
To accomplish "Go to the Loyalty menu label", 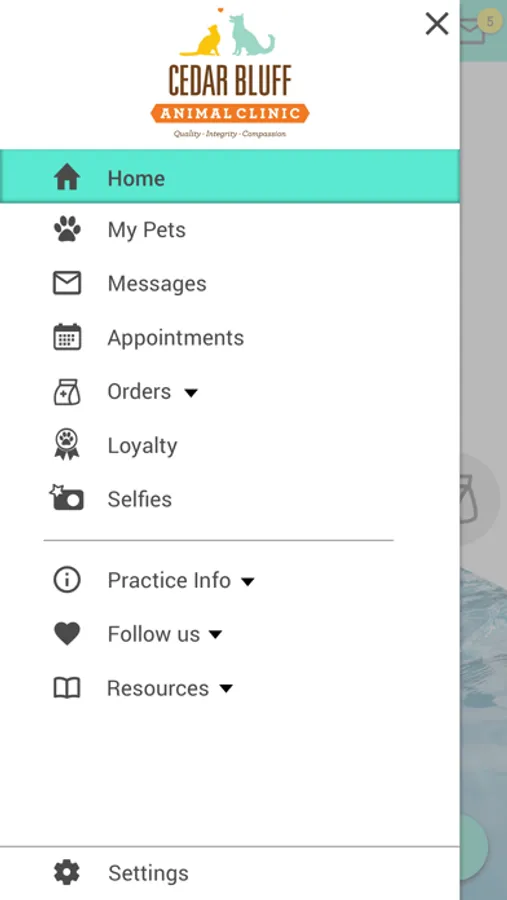I will pyautogui.click(x=142, y=446).
